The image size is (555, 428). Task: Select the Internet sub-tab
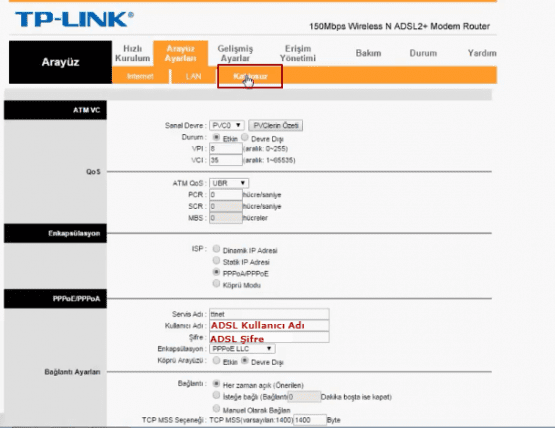click(140, 76)
